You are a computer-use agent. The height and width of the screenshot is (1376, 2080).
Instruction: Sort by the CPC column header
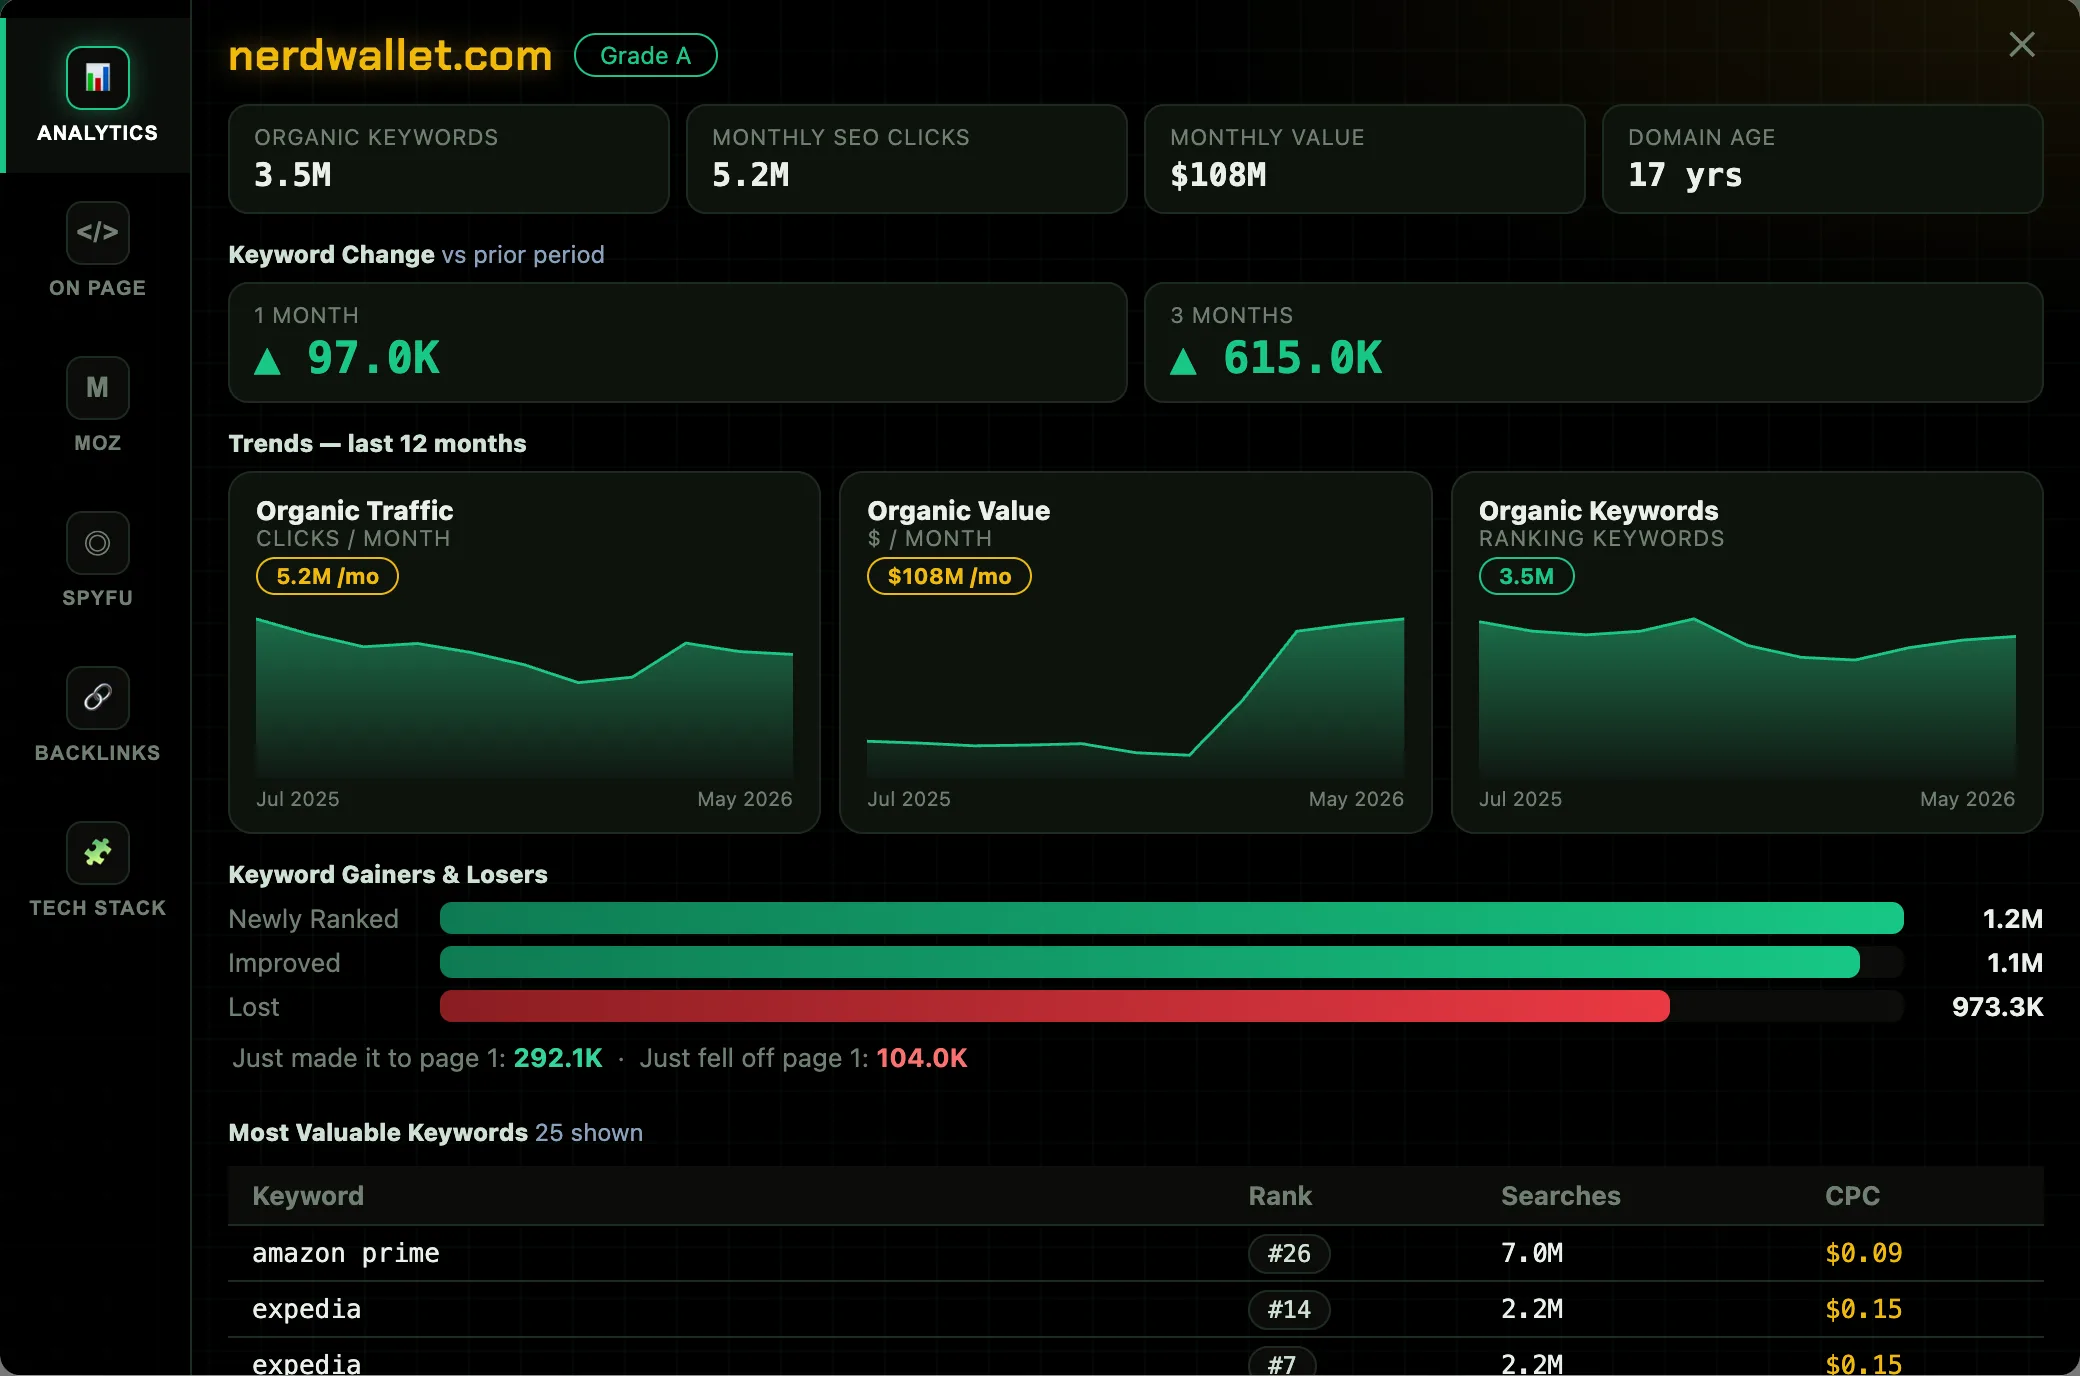point(1853,1196)
